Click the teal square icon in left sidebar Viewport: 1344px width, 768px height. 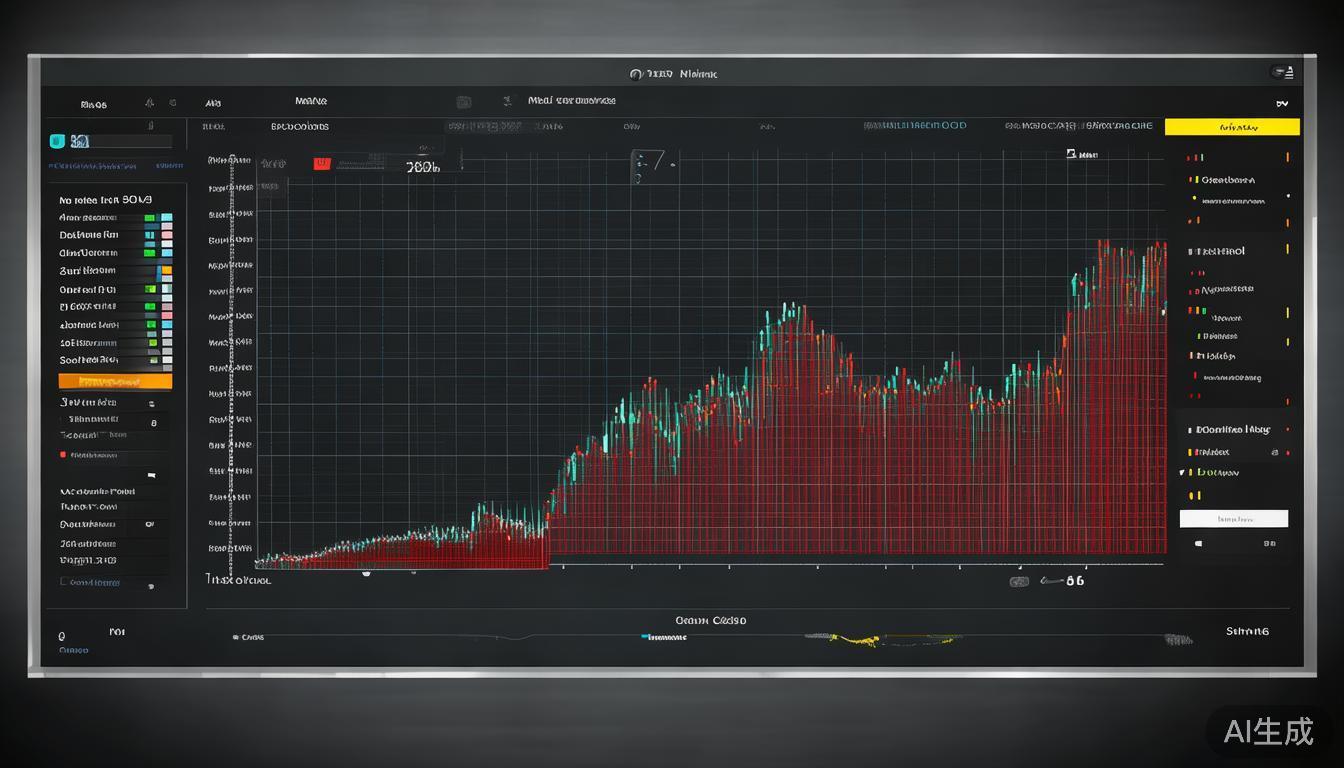pyautogui.click(x=56, y=141)
